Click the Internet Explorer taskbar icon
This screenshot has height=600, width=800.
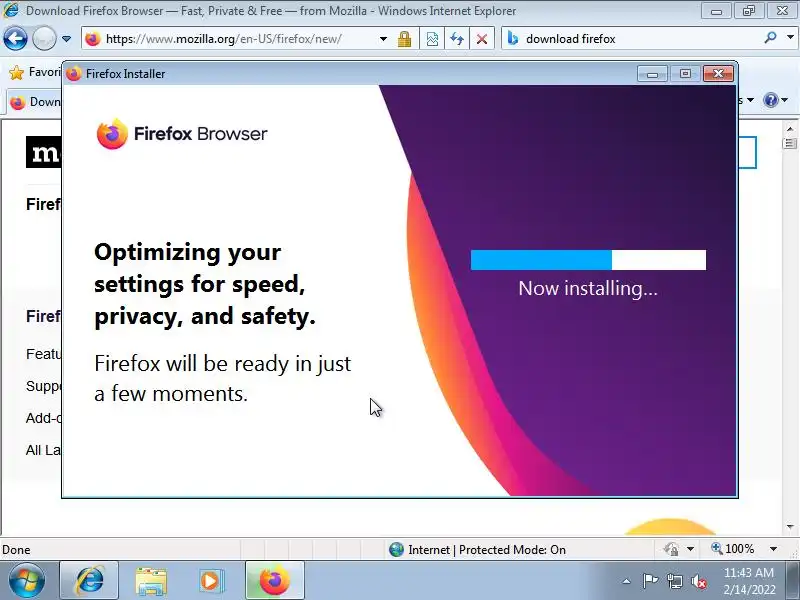(x=89, y=581)
